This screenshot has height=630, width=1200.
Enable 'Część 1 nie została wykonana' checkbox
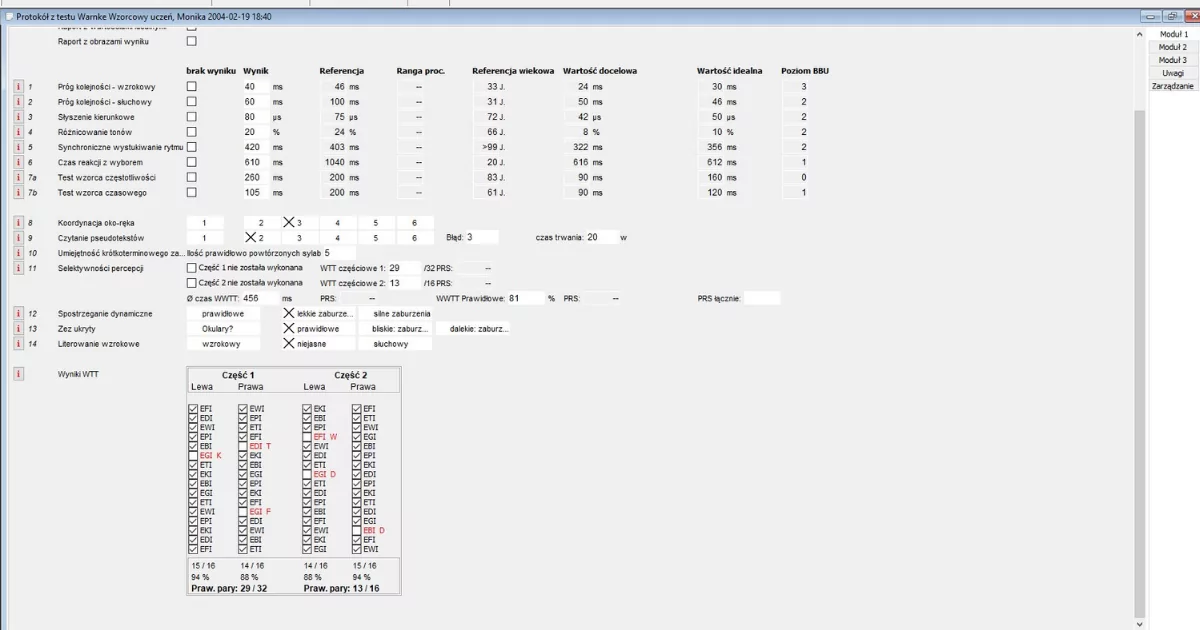pyautogui.click(x=192, y=268)
